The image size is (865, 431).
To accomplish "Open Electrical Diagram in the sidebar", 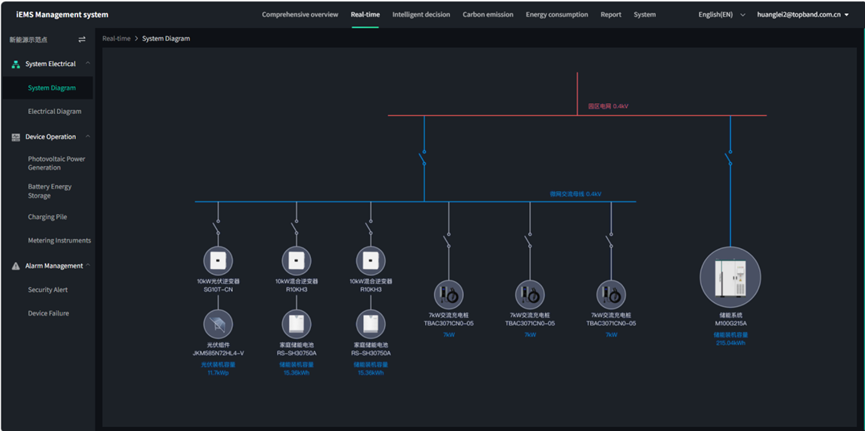I will click(55, 111).
